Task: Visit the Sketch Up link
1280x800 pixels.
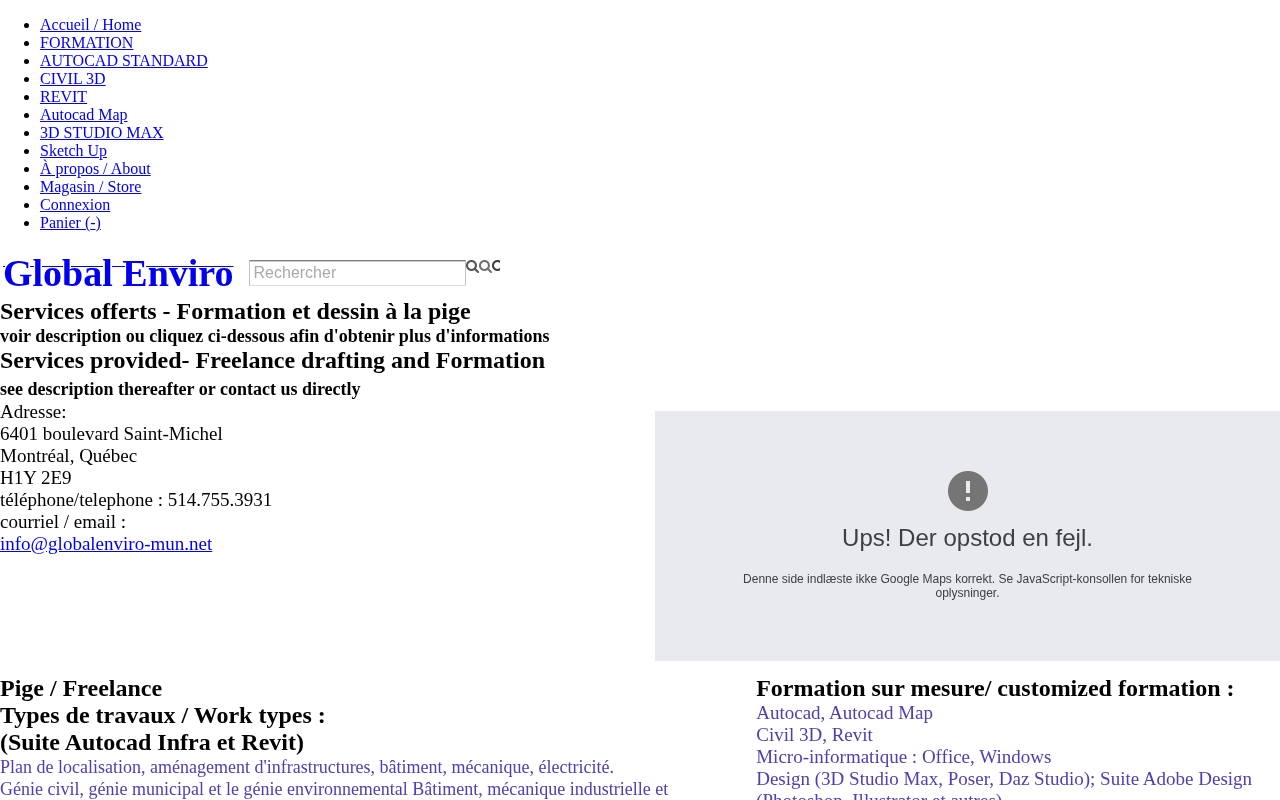Action: click(73, 151)
